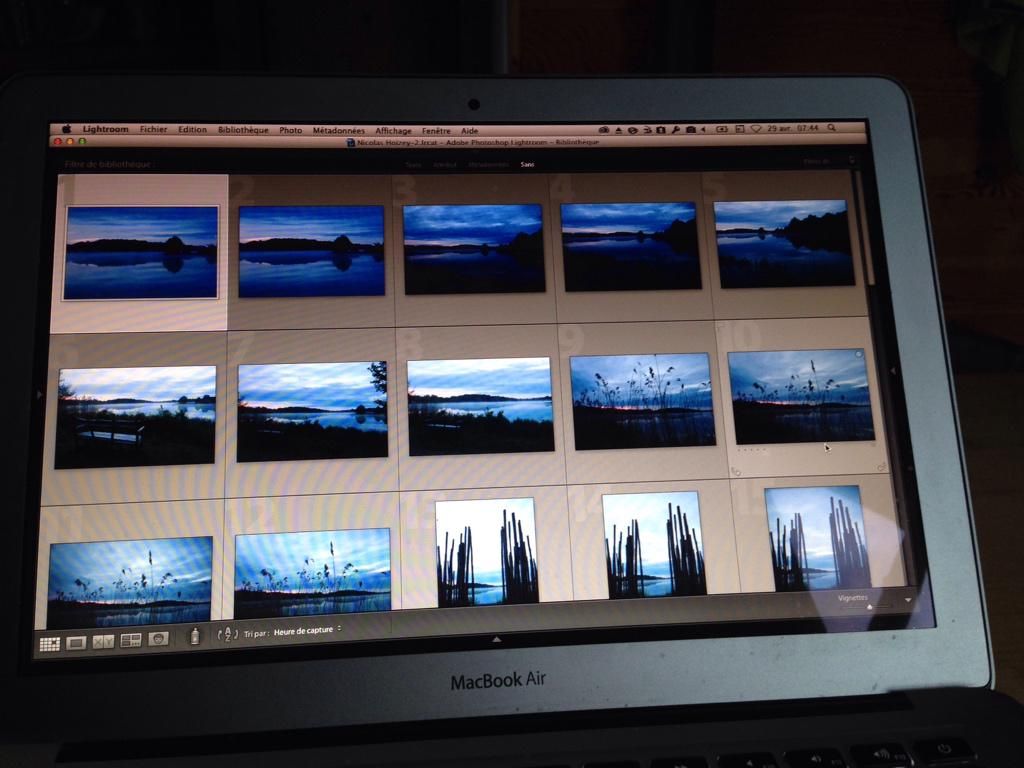Rotate photo 10 counterclockwise using corner arrow
Viewport: 1024px width, 768px height.
pyautogui.click(x=736, y=470)
